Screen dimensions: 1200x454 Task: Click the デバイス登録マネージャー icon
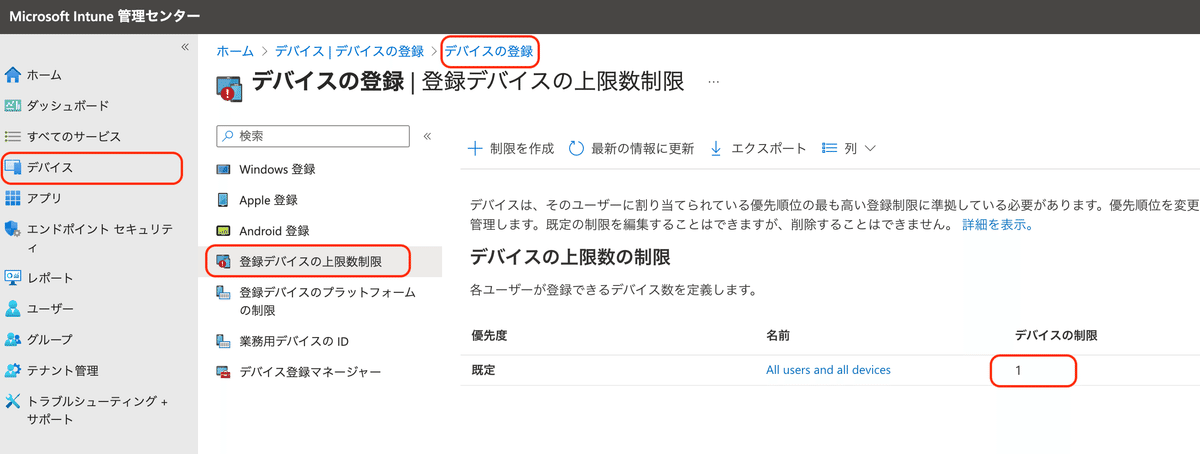[x=223, y=372]
